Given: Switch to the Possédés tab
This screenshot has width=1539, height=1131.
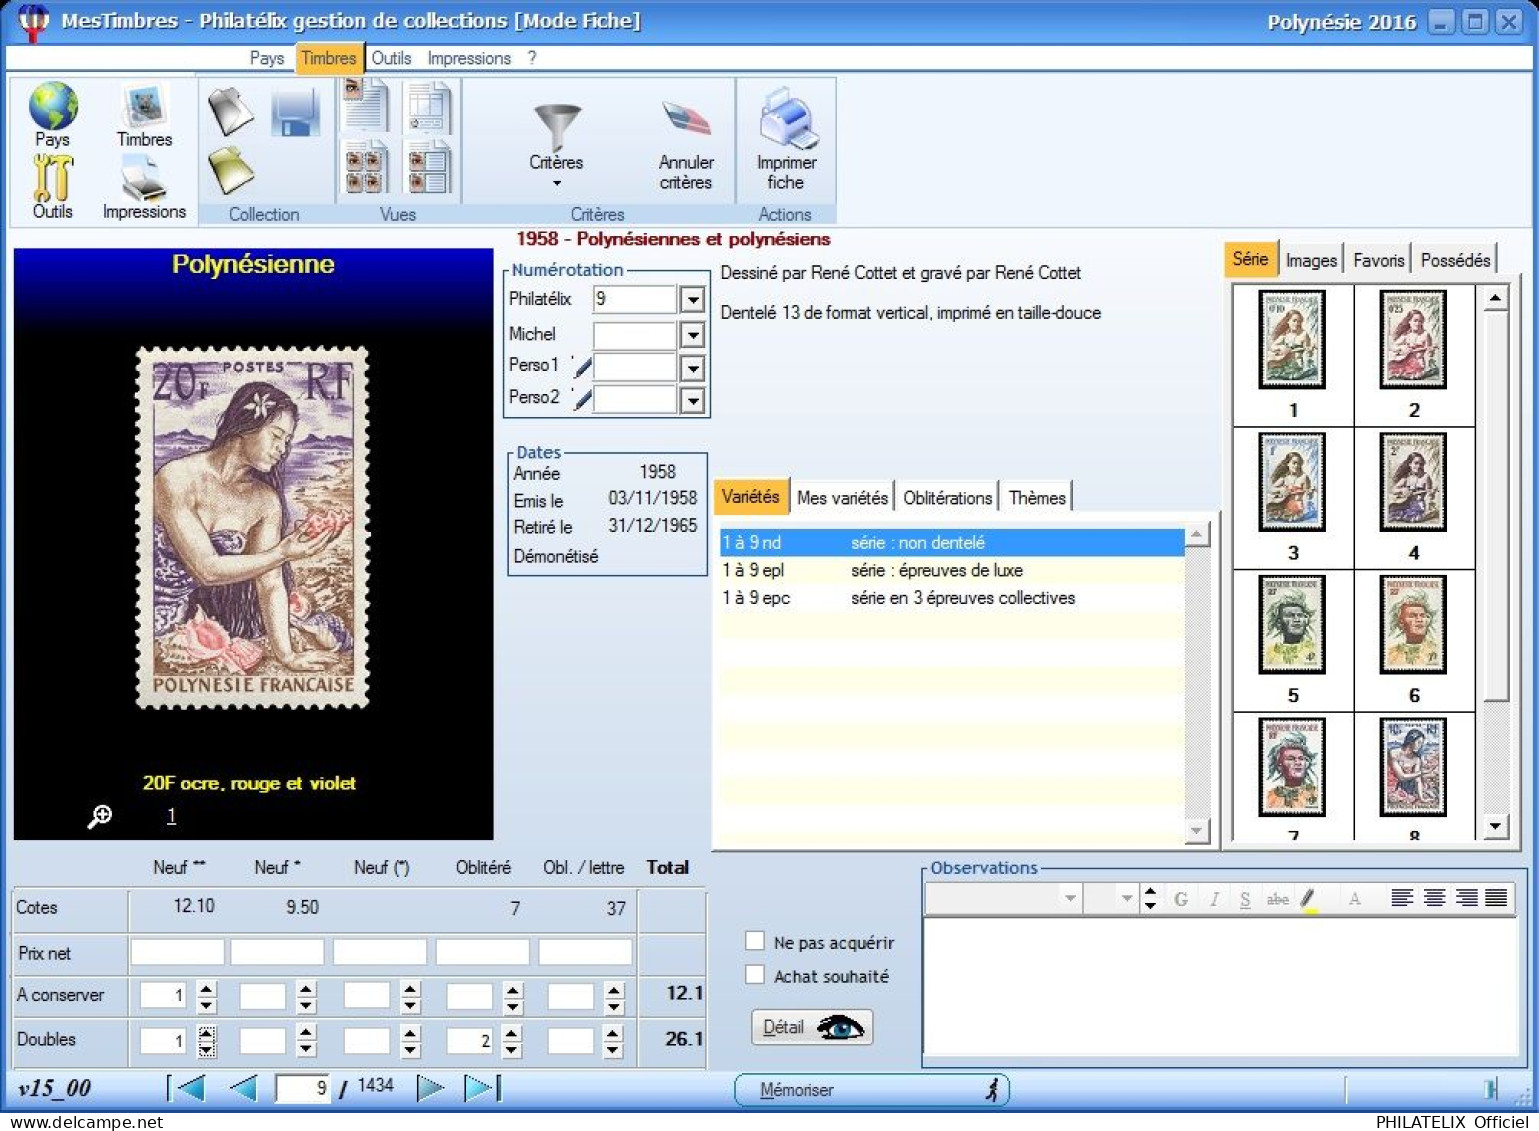Looking at the screenshot, I should coord(1455,260).
